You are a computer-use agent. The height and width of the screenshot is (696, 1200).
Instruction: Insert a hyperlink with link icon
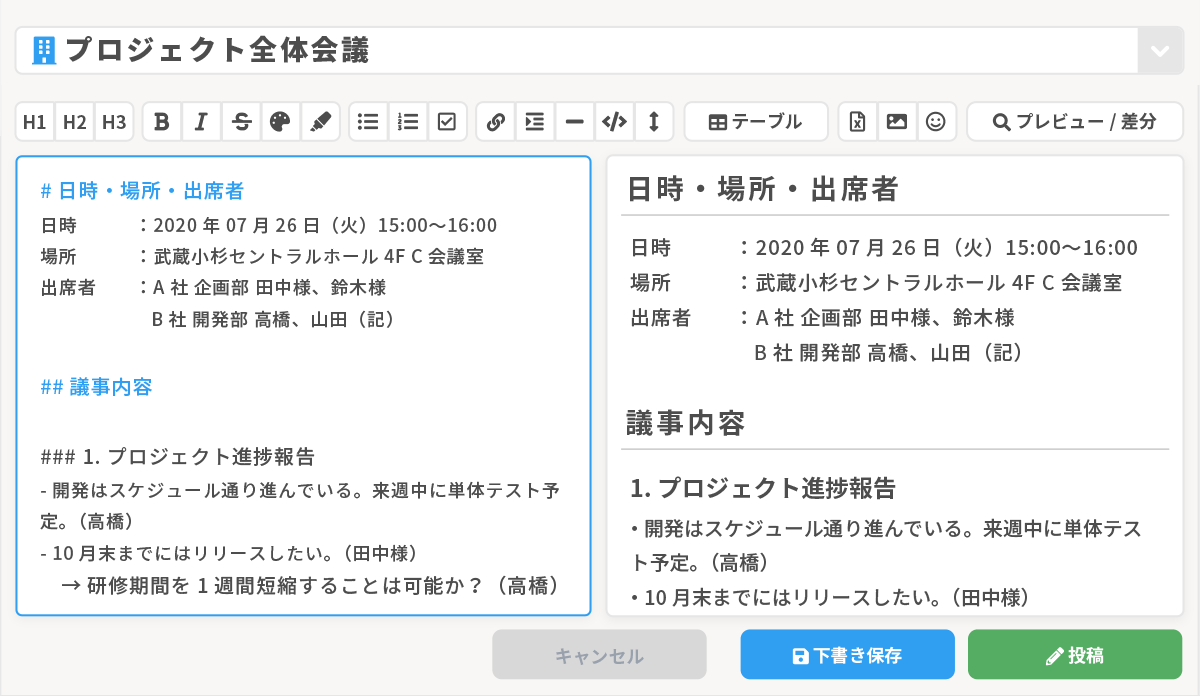495,122
